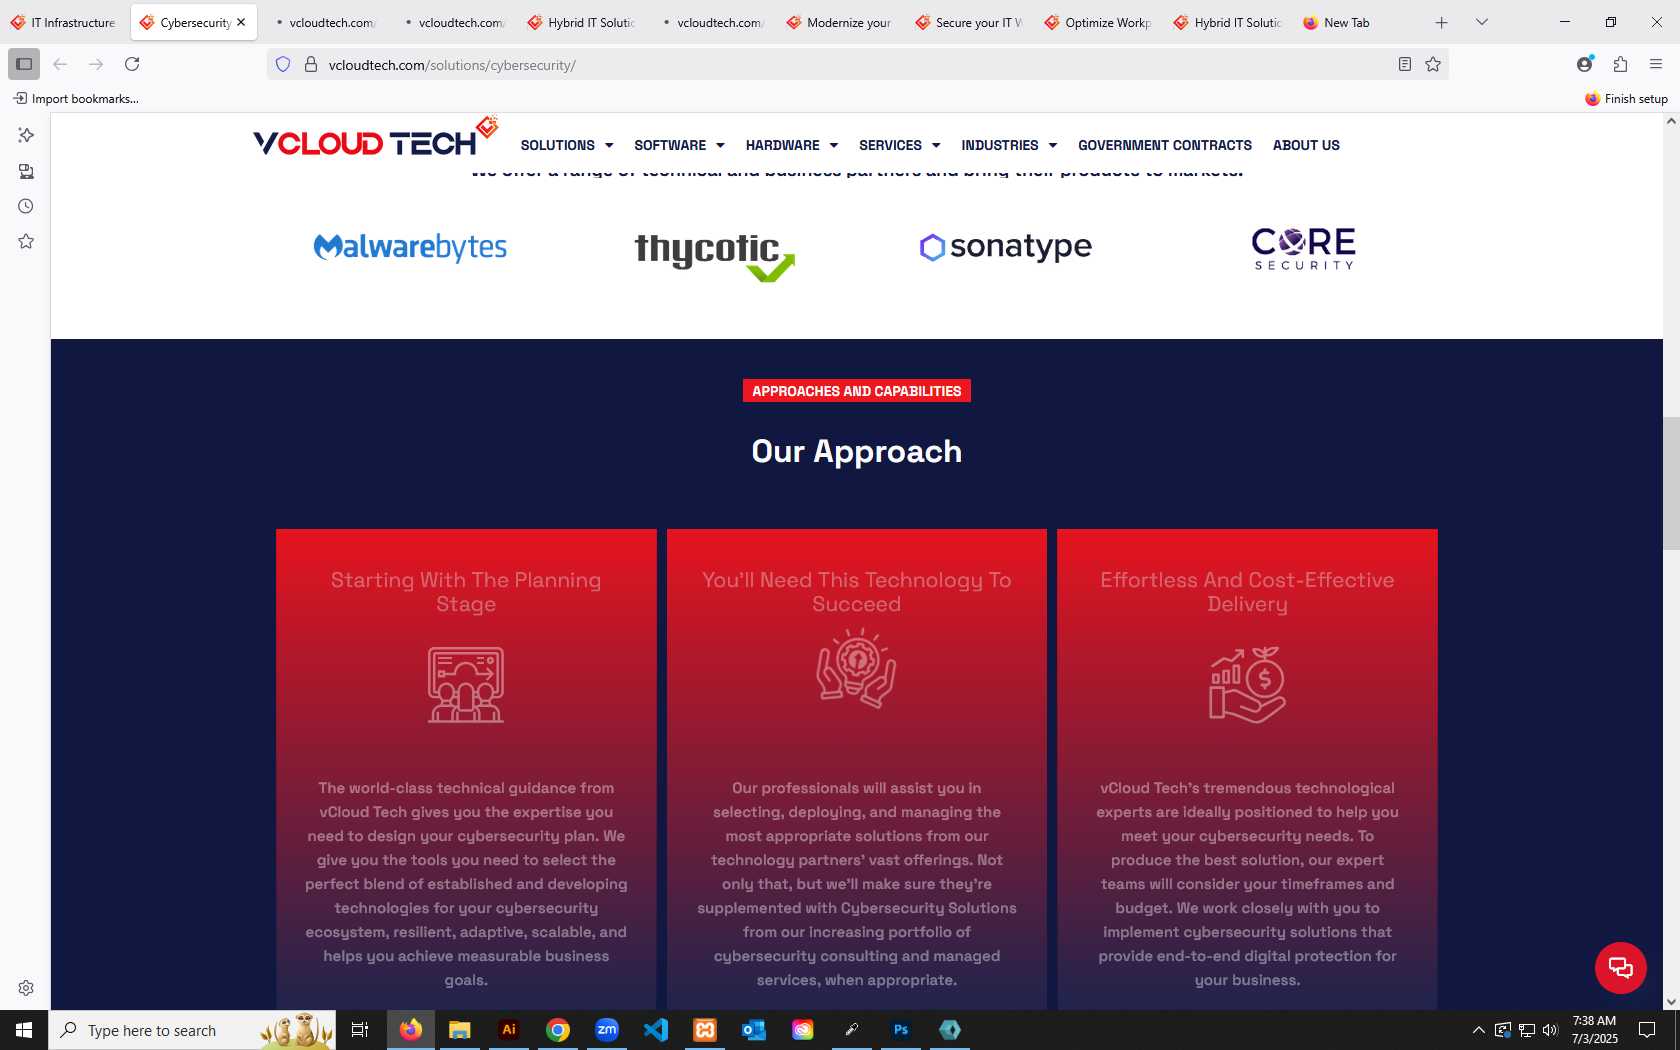Viewport: 1680px width, 1050px height.
Task: Switch to IT Infrastructure tab
Action: coord(64,22)
